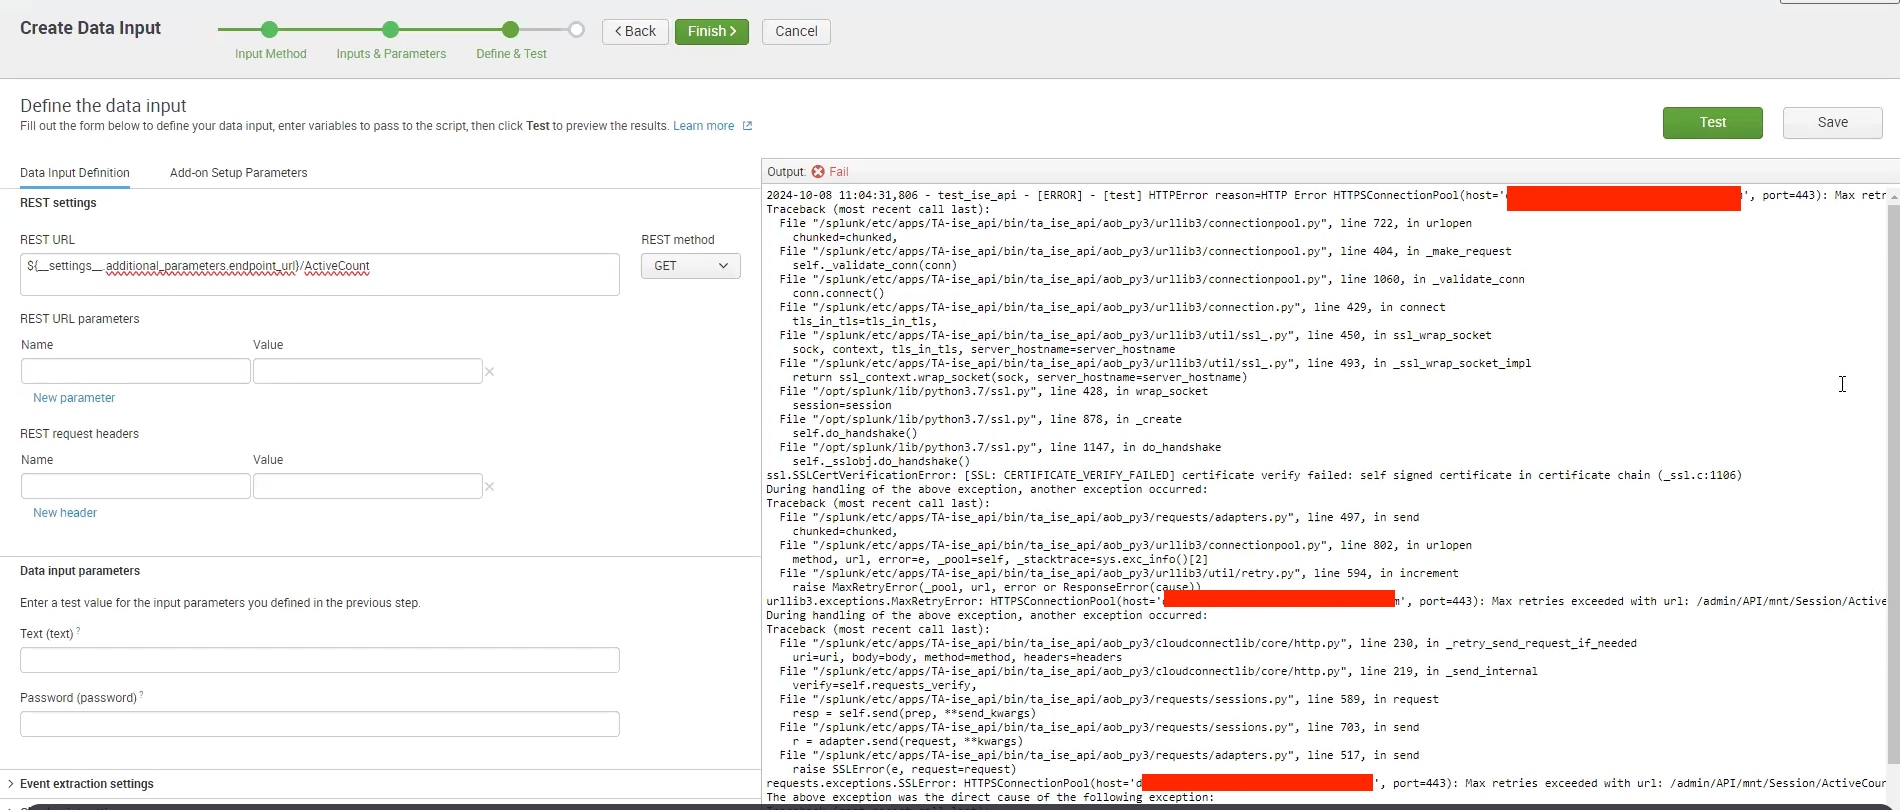Open Add-on Setup Parameters tab
This screenshot has width=1900, height=810.
coord(238,173)
